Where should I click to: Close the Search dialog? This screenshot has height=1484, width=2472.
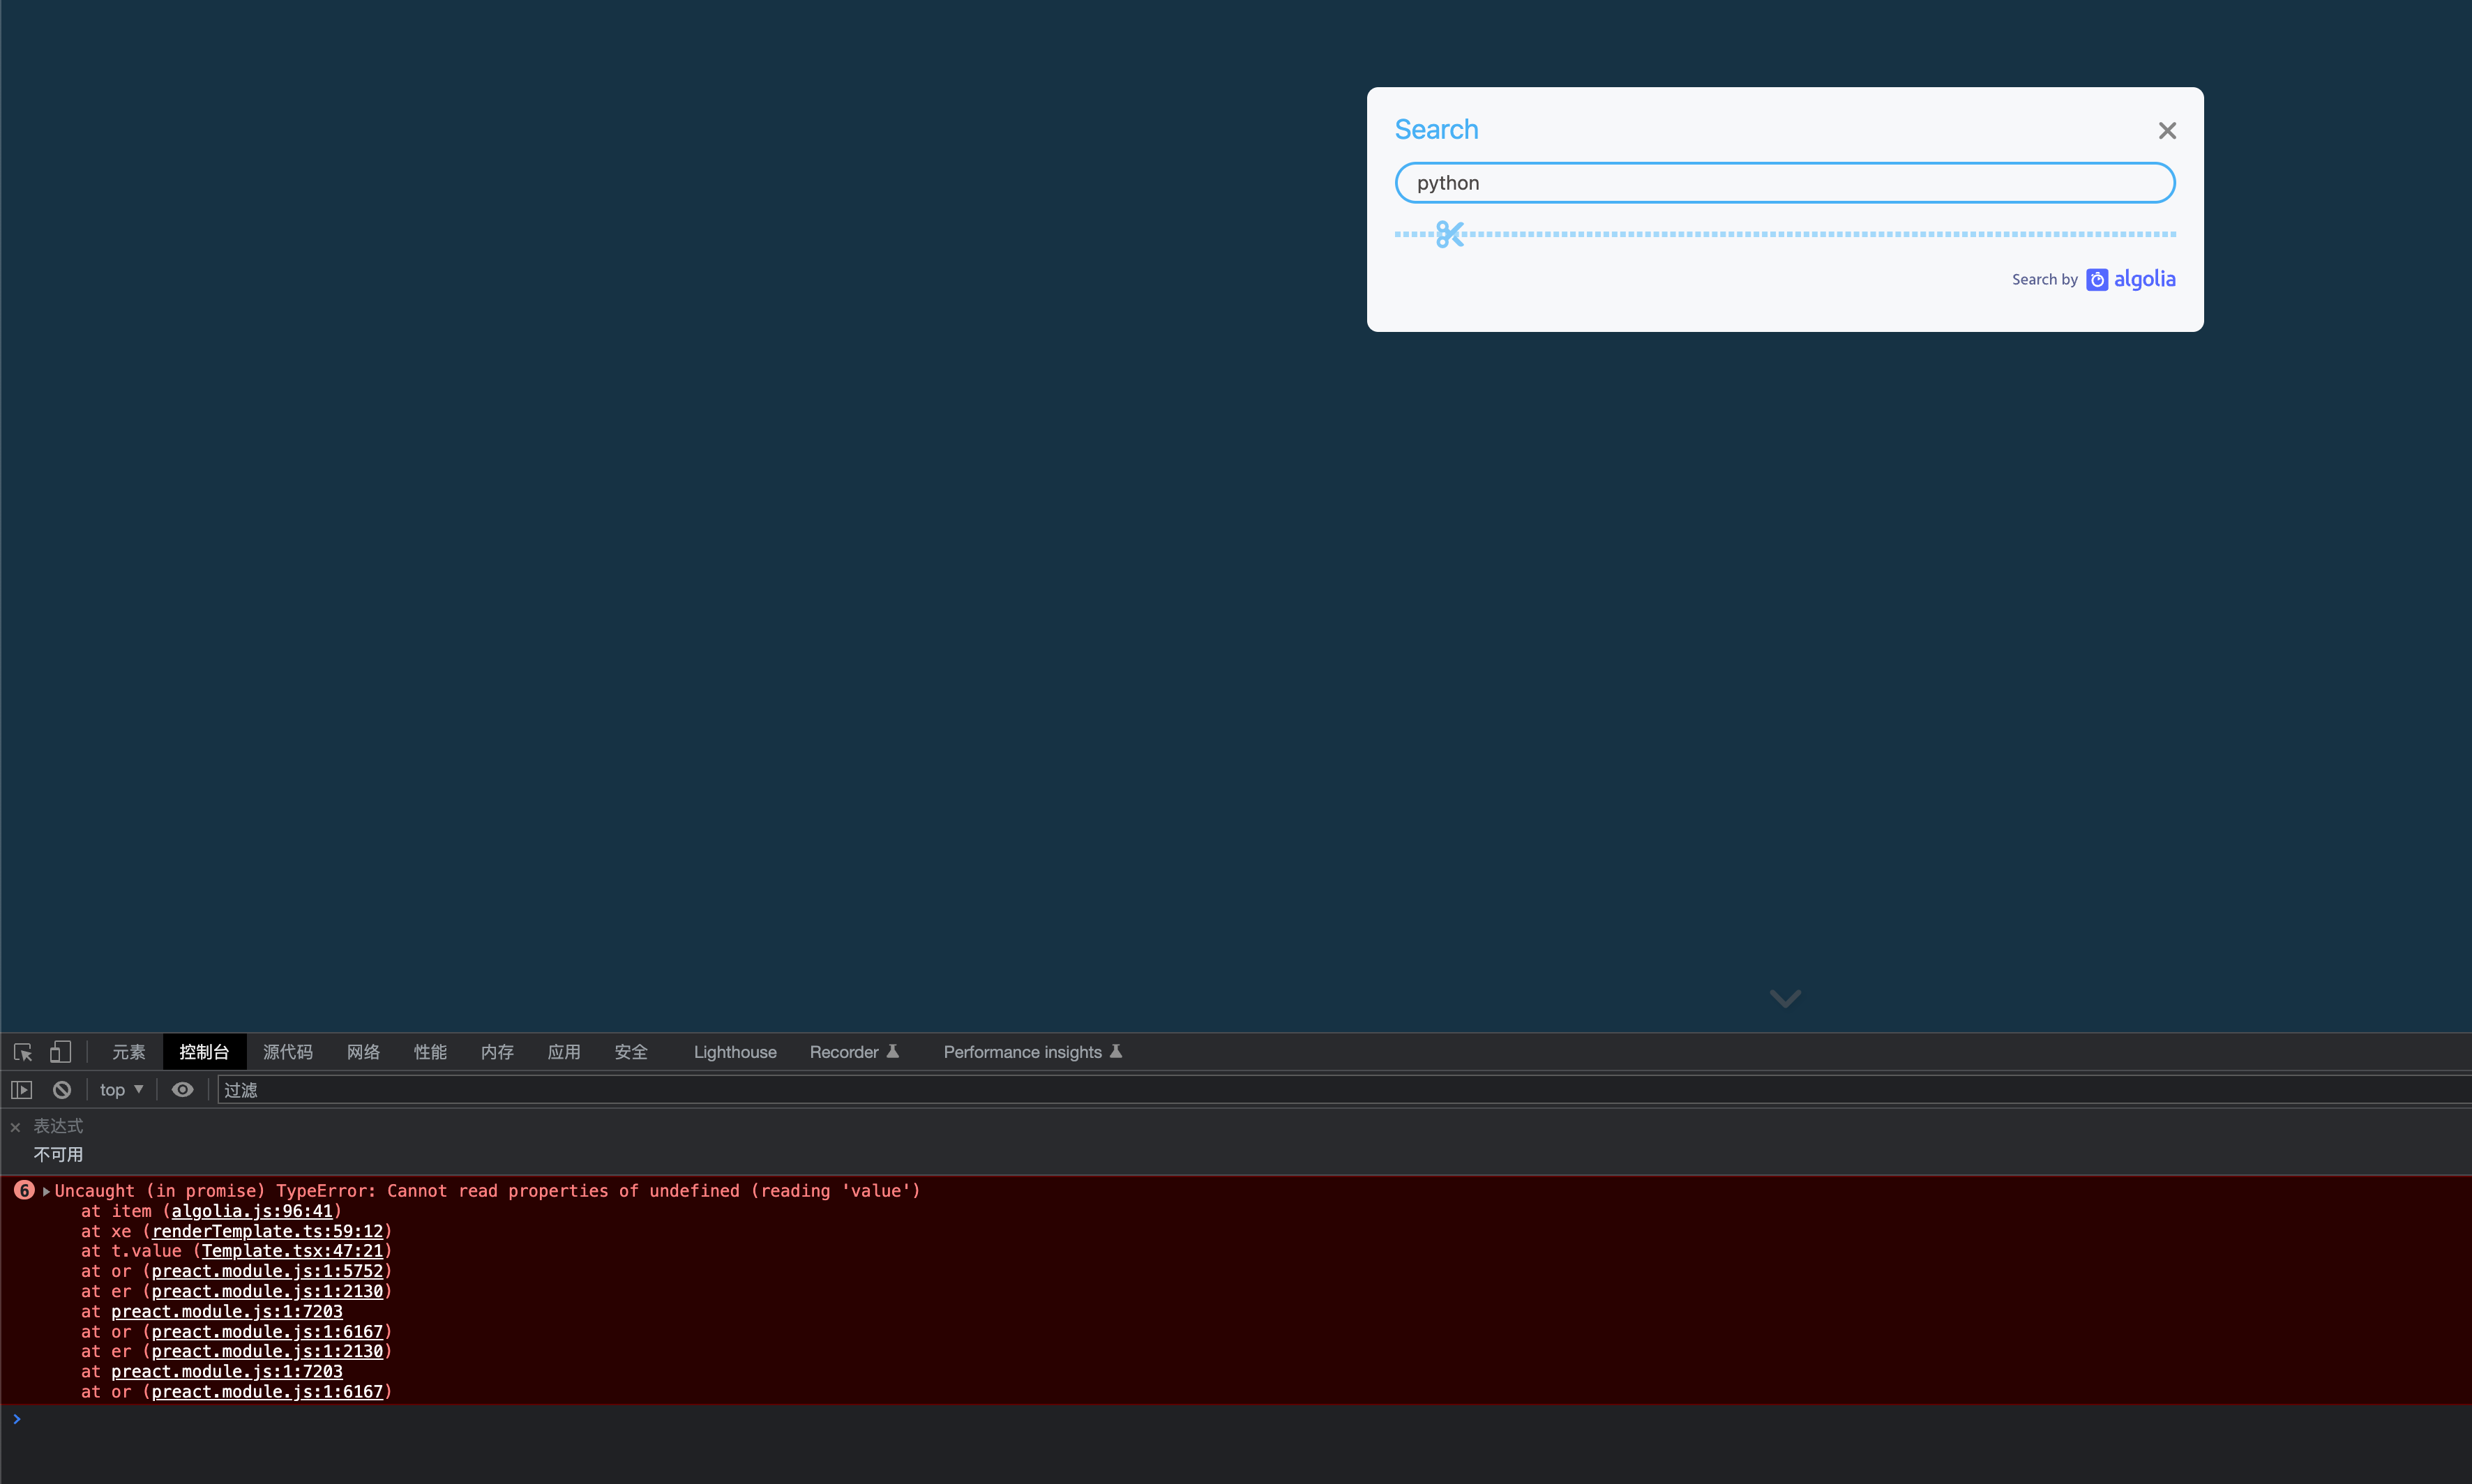[x=2166, y=130]
